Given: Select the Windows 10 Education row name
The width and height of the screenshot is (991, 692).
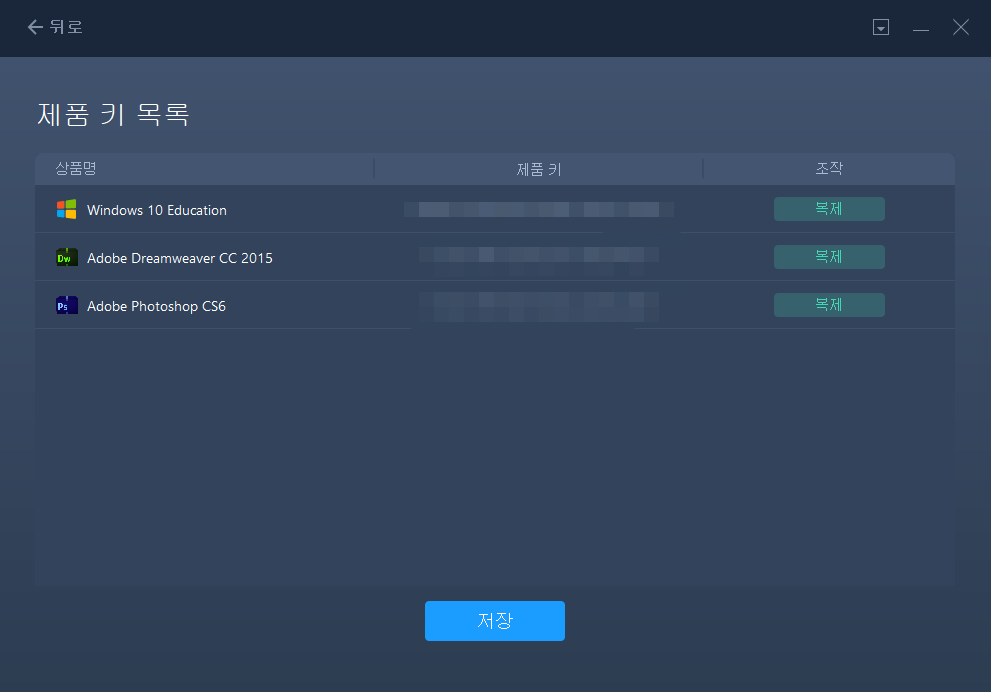Looking at the screenshot, I should click(x=157, y=210).
